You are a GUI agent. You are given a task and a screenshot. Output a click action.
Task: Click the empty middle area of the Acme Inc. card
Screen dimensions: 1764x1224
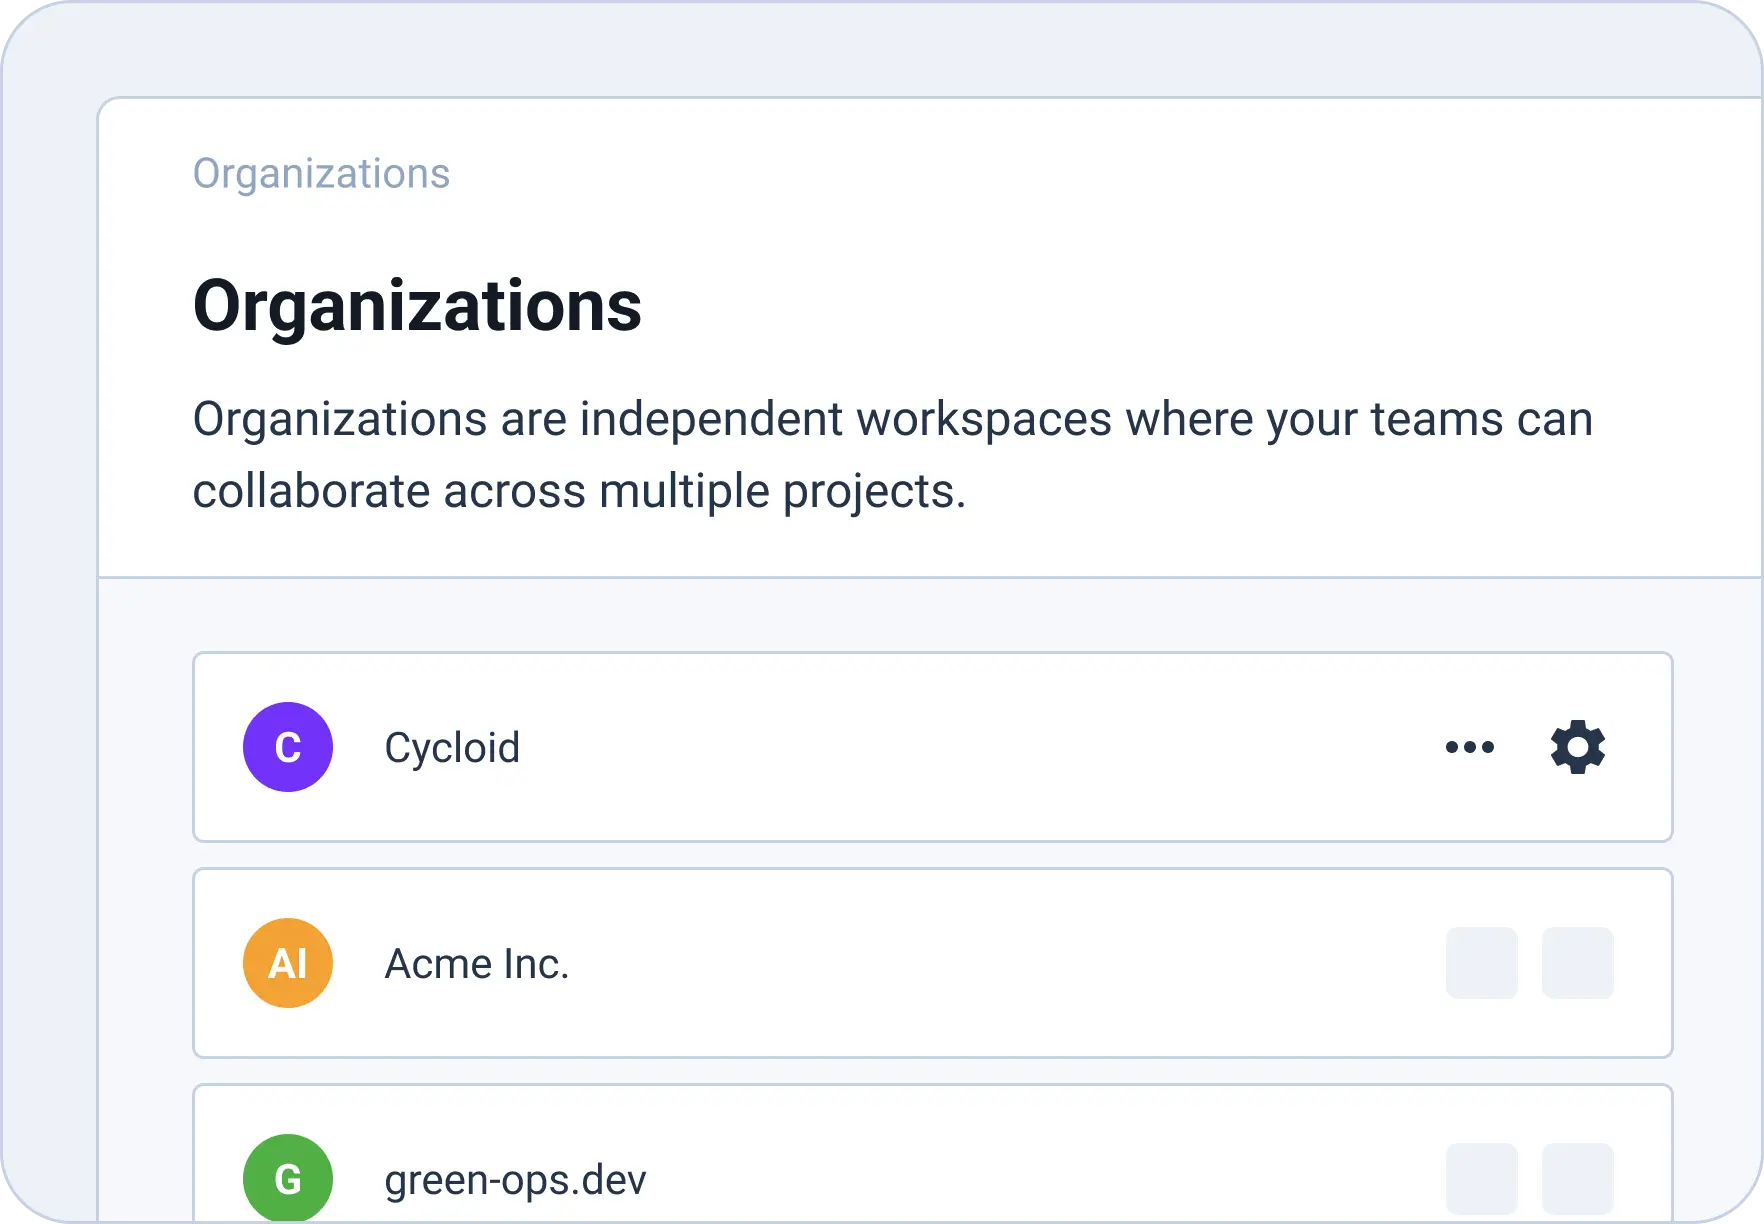[950, 963]
